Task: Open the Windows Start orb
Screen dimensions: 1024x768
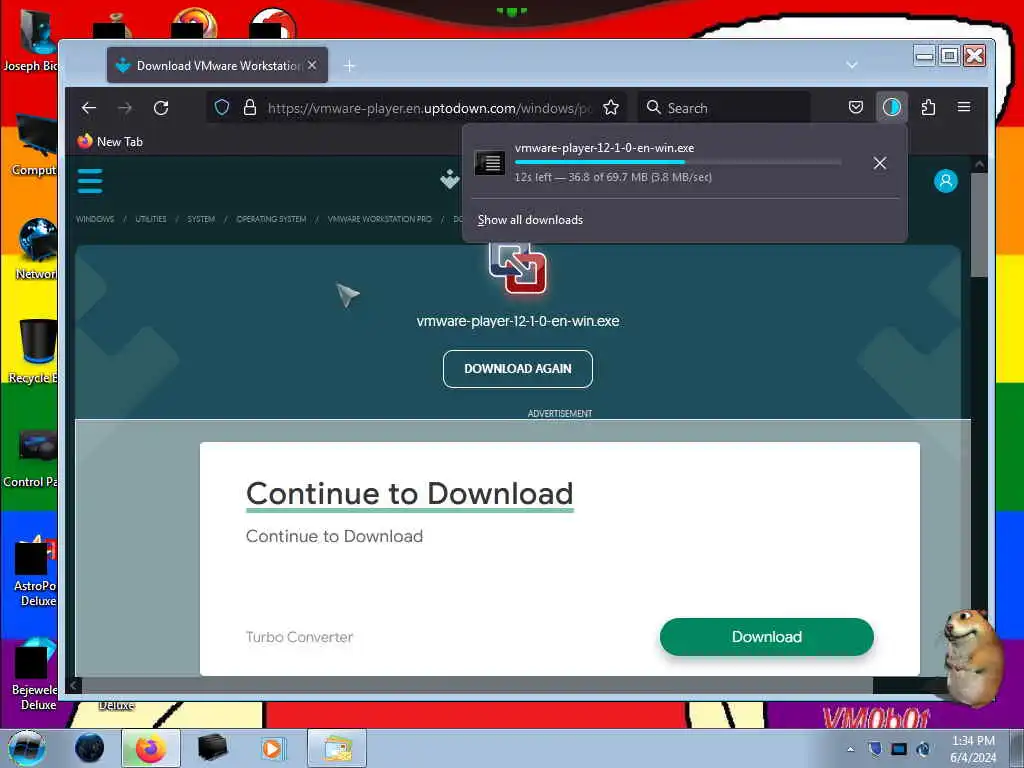Action: coord(26,748)
